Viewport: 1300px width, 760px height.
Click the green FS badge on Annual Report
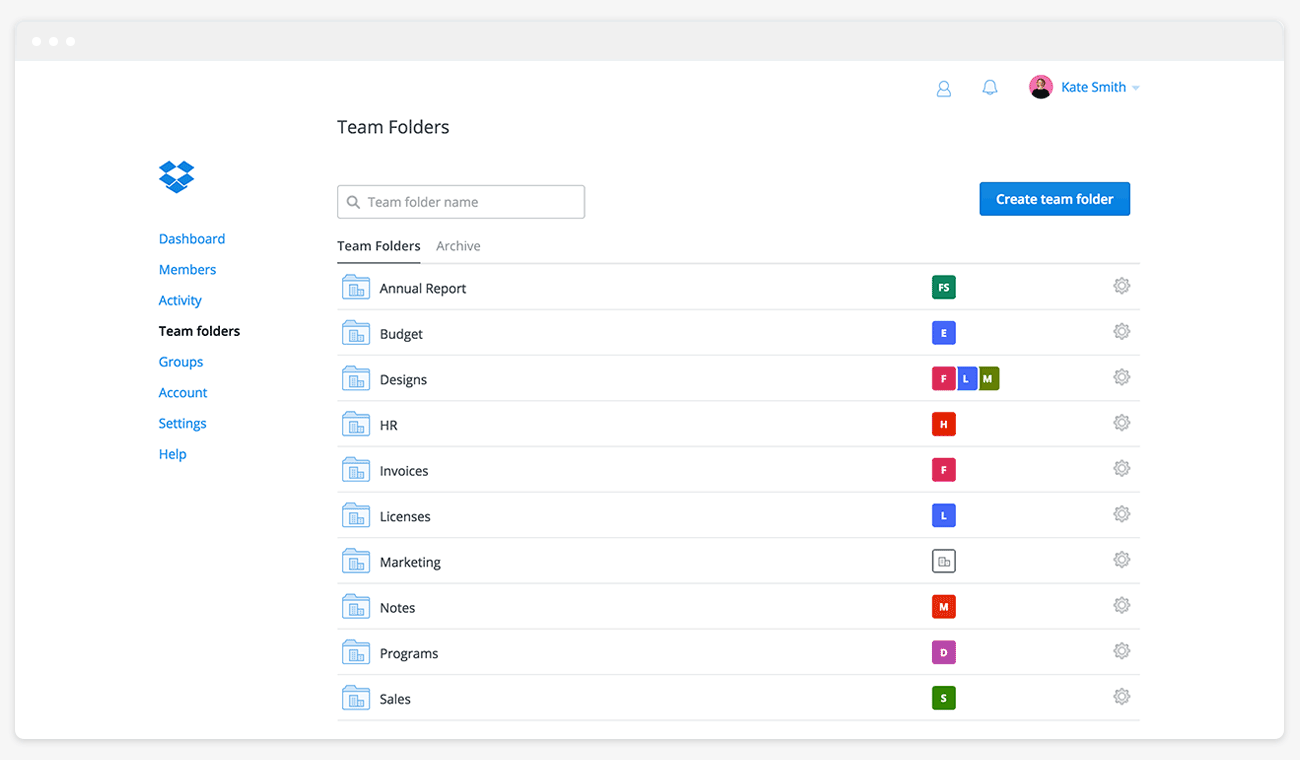(943, 288)
